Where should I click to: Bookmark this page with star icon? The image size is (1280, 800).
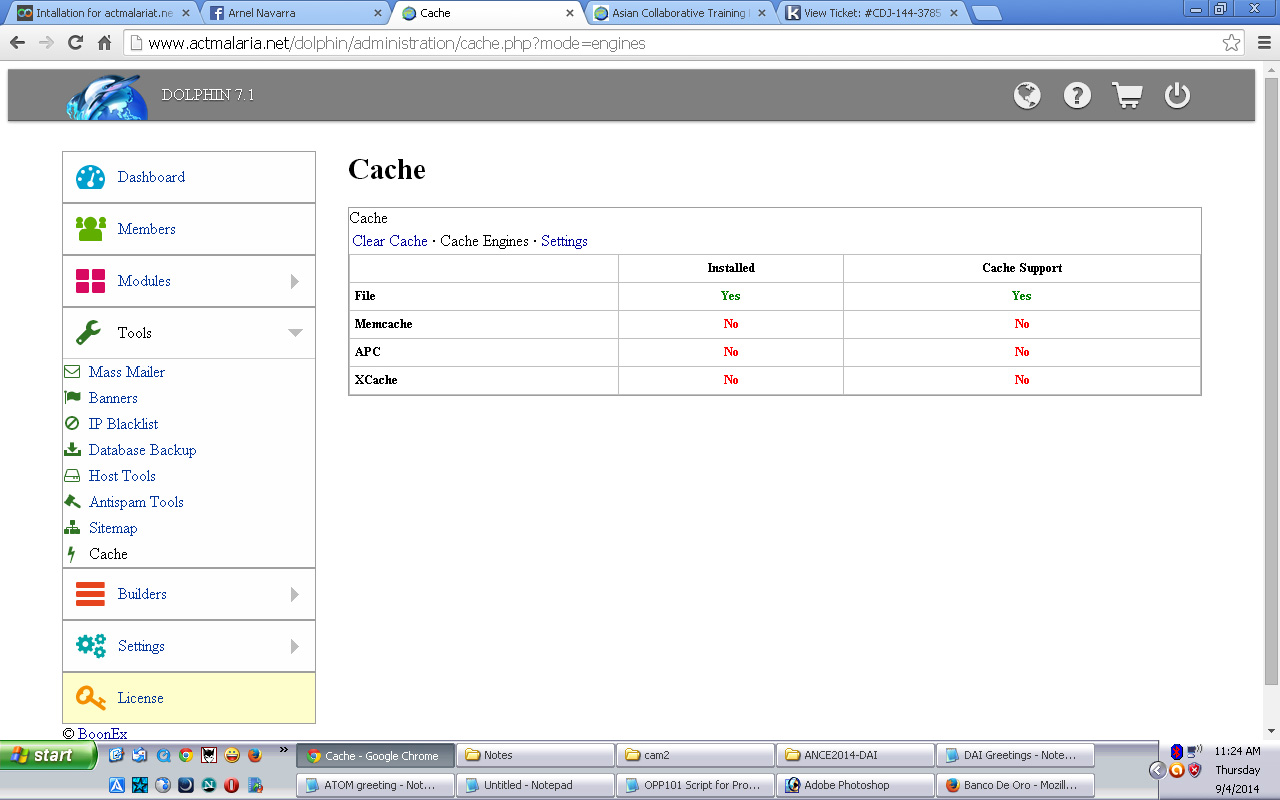click(1231, 43)
